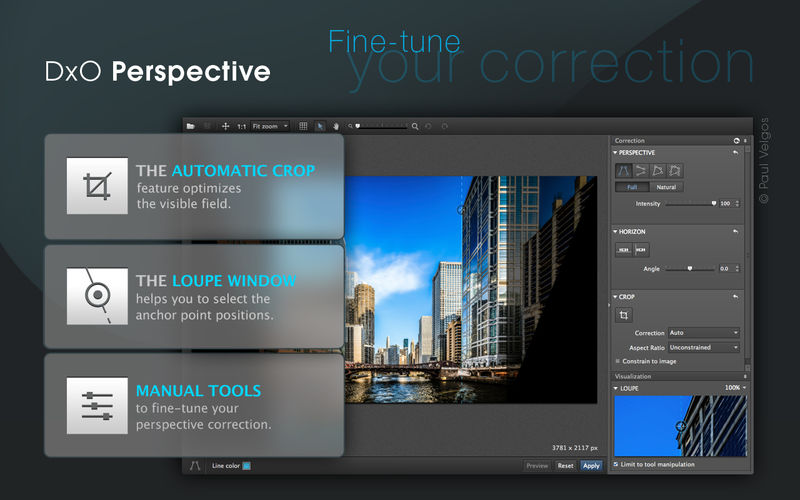800x500 pixels.
Task: Click the four-arrow fit-to-screen icon
Action: pyautogui.click(x=226, y=126)
